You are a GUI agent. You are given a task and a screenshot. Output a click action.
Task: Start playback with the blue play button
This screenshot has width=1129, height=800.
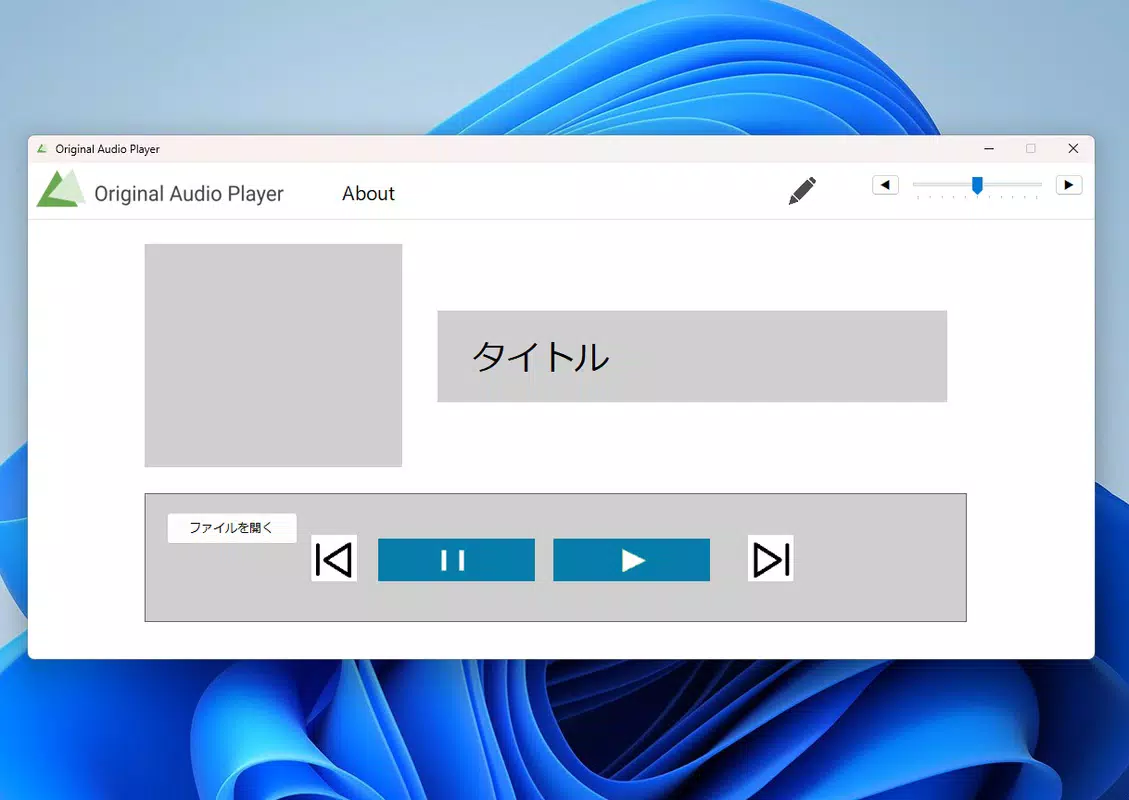point(631,559)
